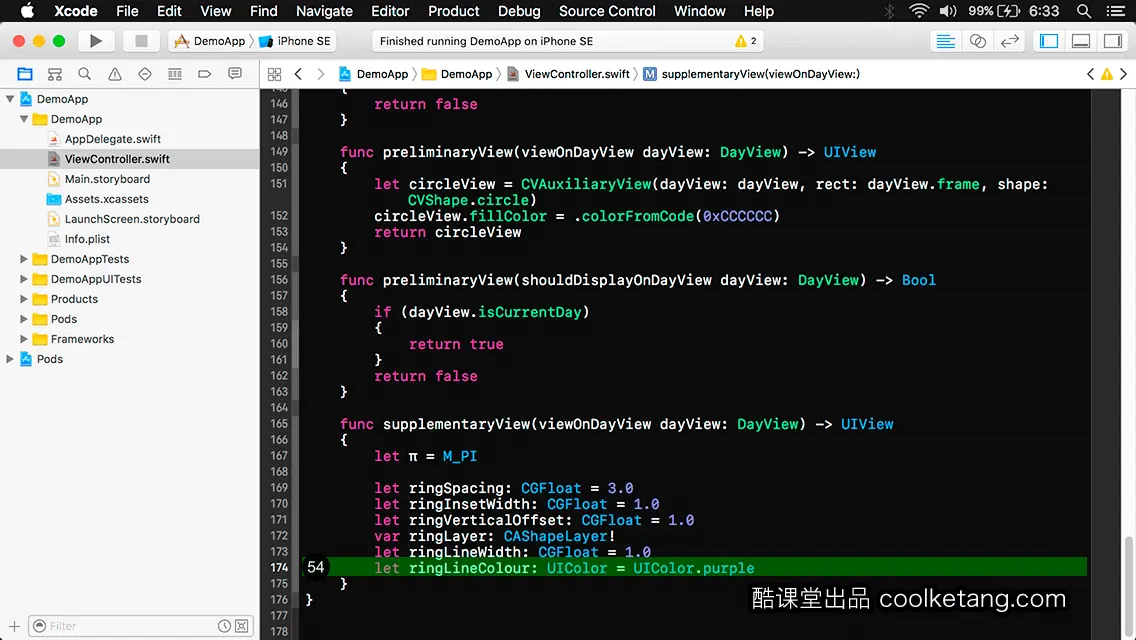Add a new file with plus button

(x=14, y=626)
